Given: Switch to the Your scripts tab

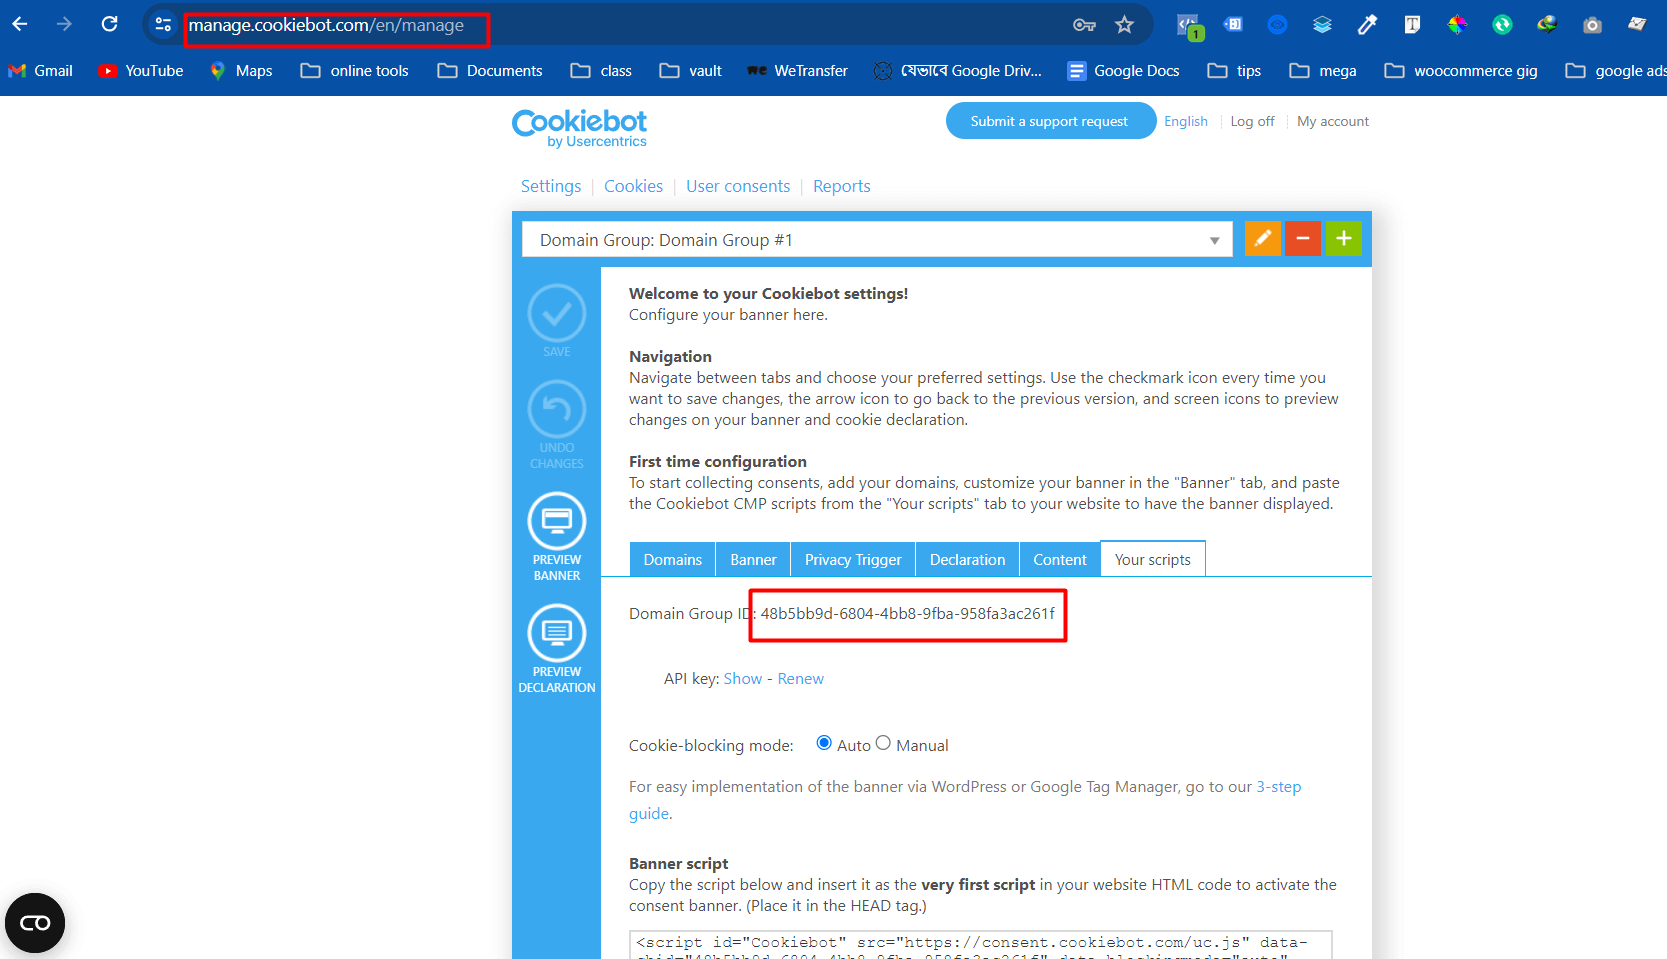Looking at the screenshot, I should click(1153, 560).
